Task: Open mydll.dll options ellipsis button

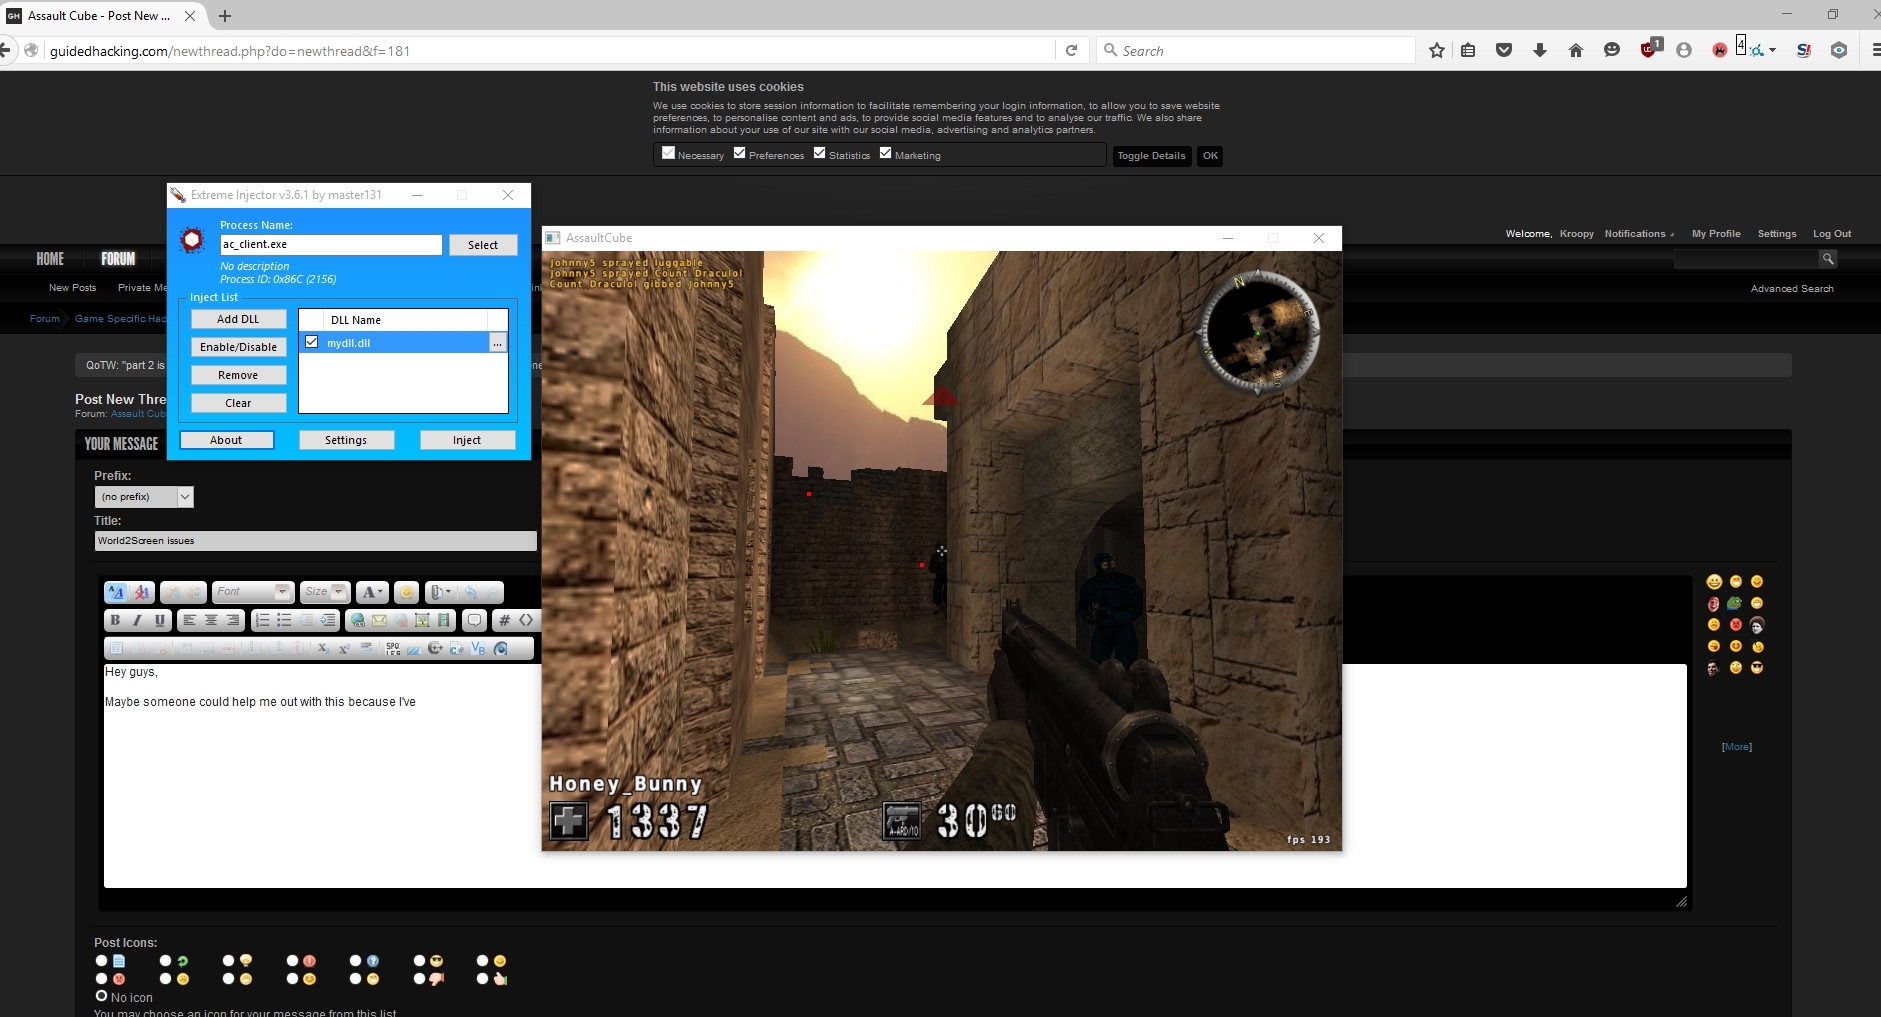Action: (497, 342)
